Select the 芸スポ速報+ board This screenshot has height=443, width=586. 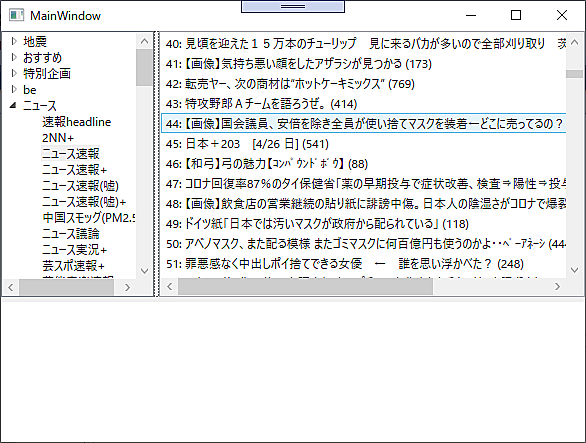pyautogui.click(x=73, y=265)
